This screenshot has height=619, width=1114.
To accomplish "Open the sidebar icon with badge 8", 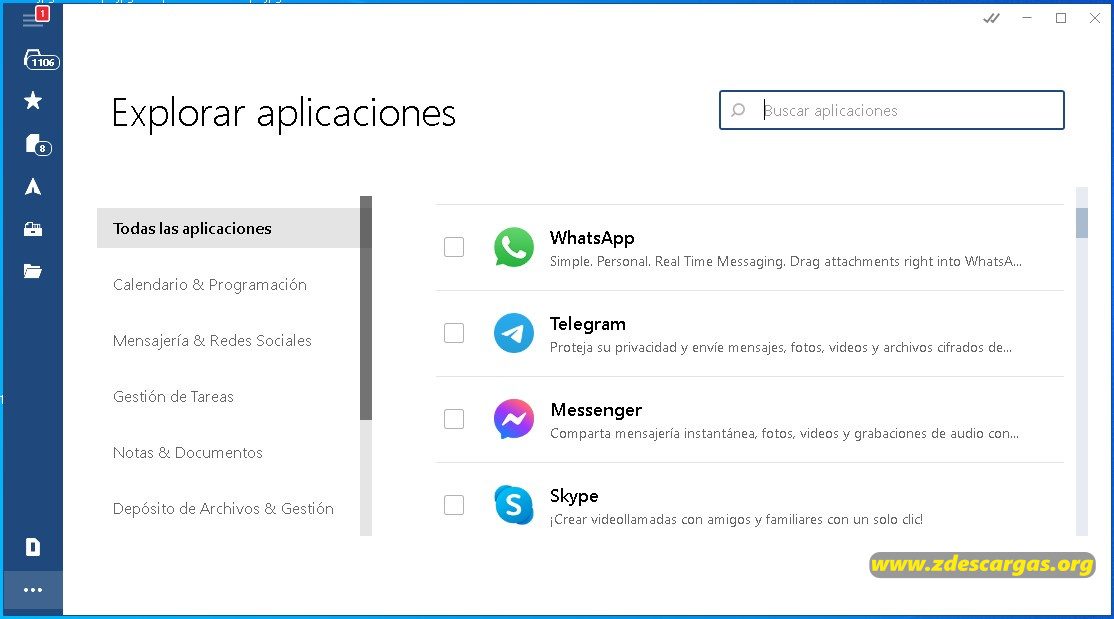I will point(38,144).
